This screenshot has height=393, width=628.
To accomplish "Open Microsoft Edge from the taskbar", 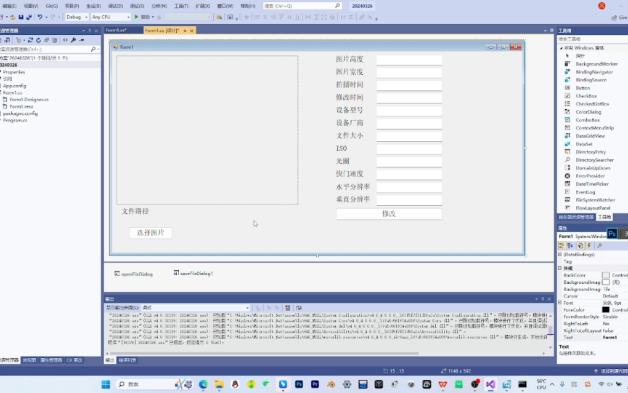I will (x=203, y=385).
